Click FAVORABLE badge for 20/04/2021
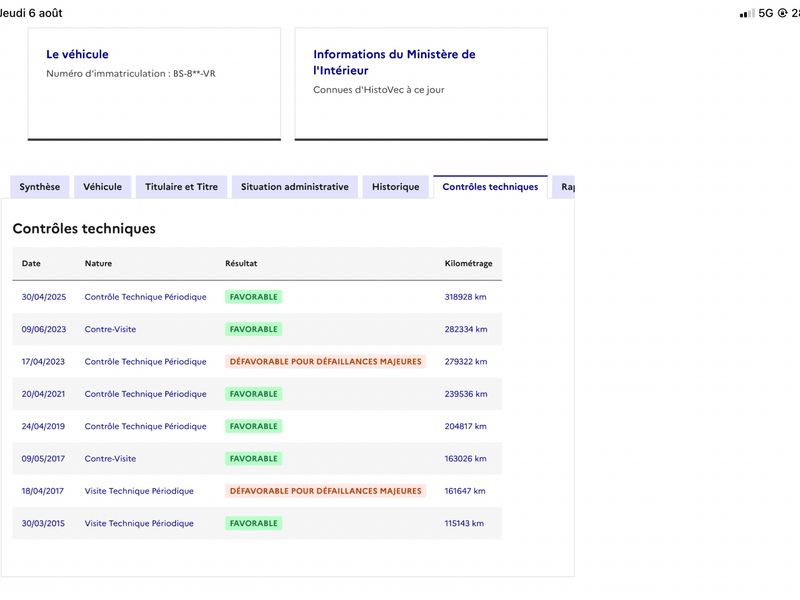Screen dimensions: 800x600 (254, 394)
